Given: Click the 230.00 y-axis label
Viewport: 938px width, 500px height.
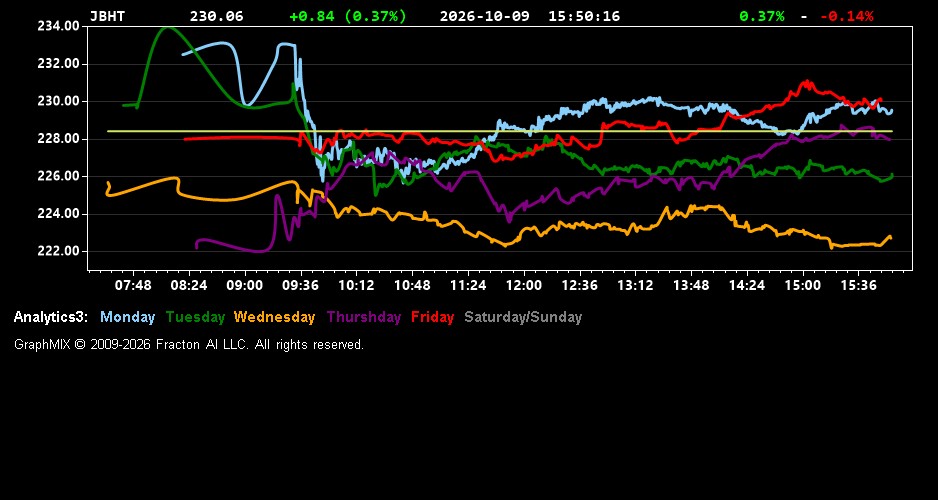Looking at the screenshot, I should [58, 101].
